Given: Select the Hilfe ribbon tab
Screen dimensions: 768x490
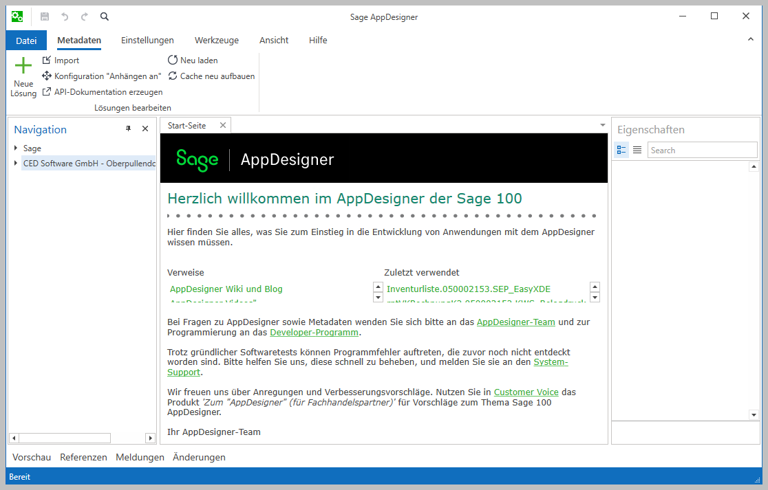Looking at the screenshot, I should (318, 40).
